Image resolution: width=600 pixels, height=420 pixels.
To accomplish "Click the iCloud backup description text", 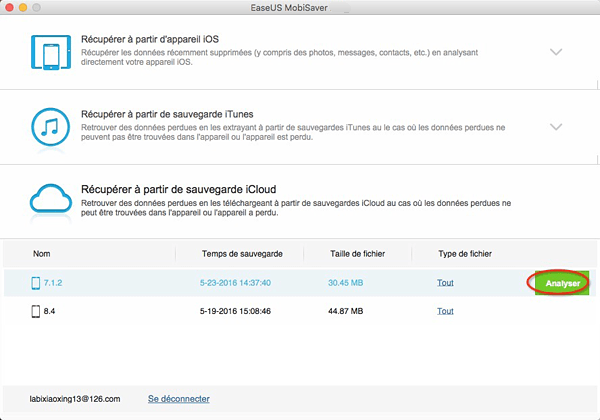I will pos(296,208).
